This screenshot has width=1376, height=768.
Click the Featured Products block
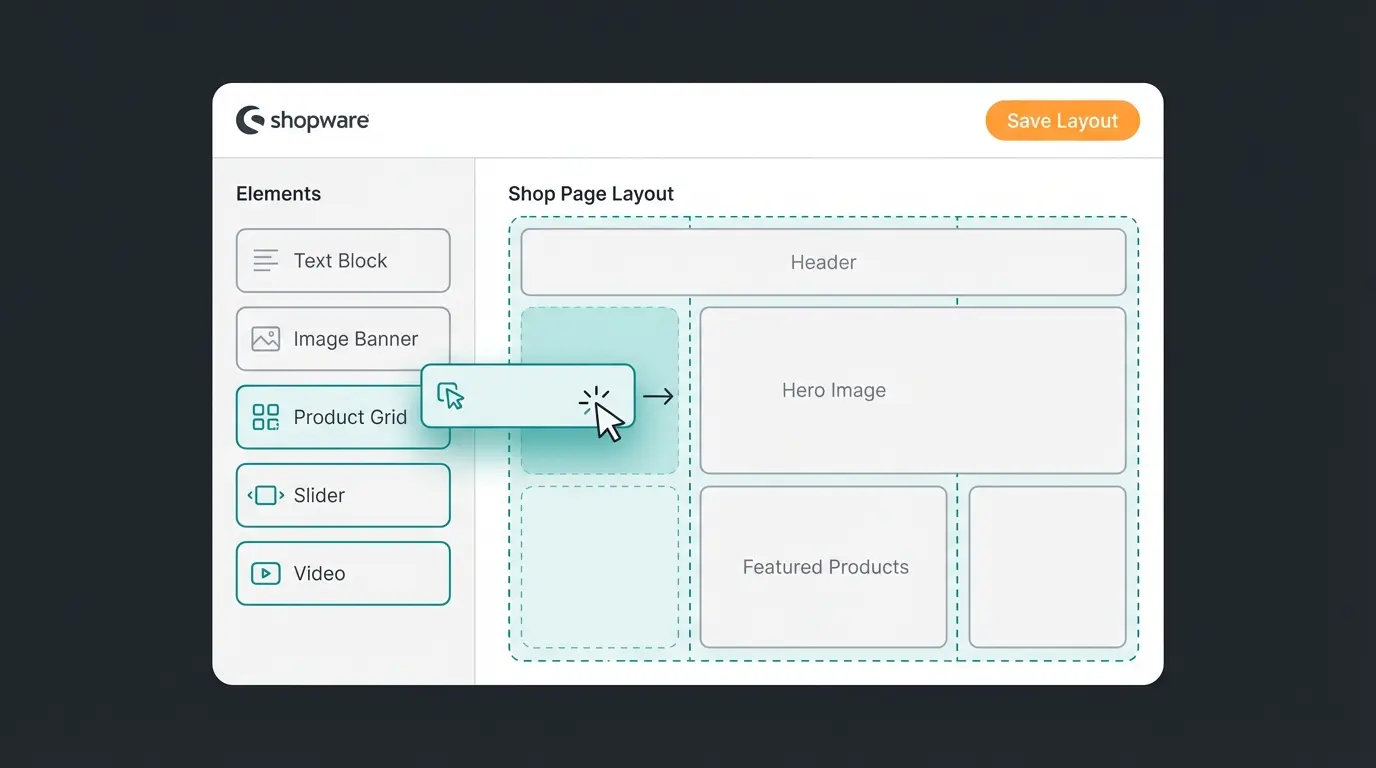pyautogui.click(x=822, y=566)
